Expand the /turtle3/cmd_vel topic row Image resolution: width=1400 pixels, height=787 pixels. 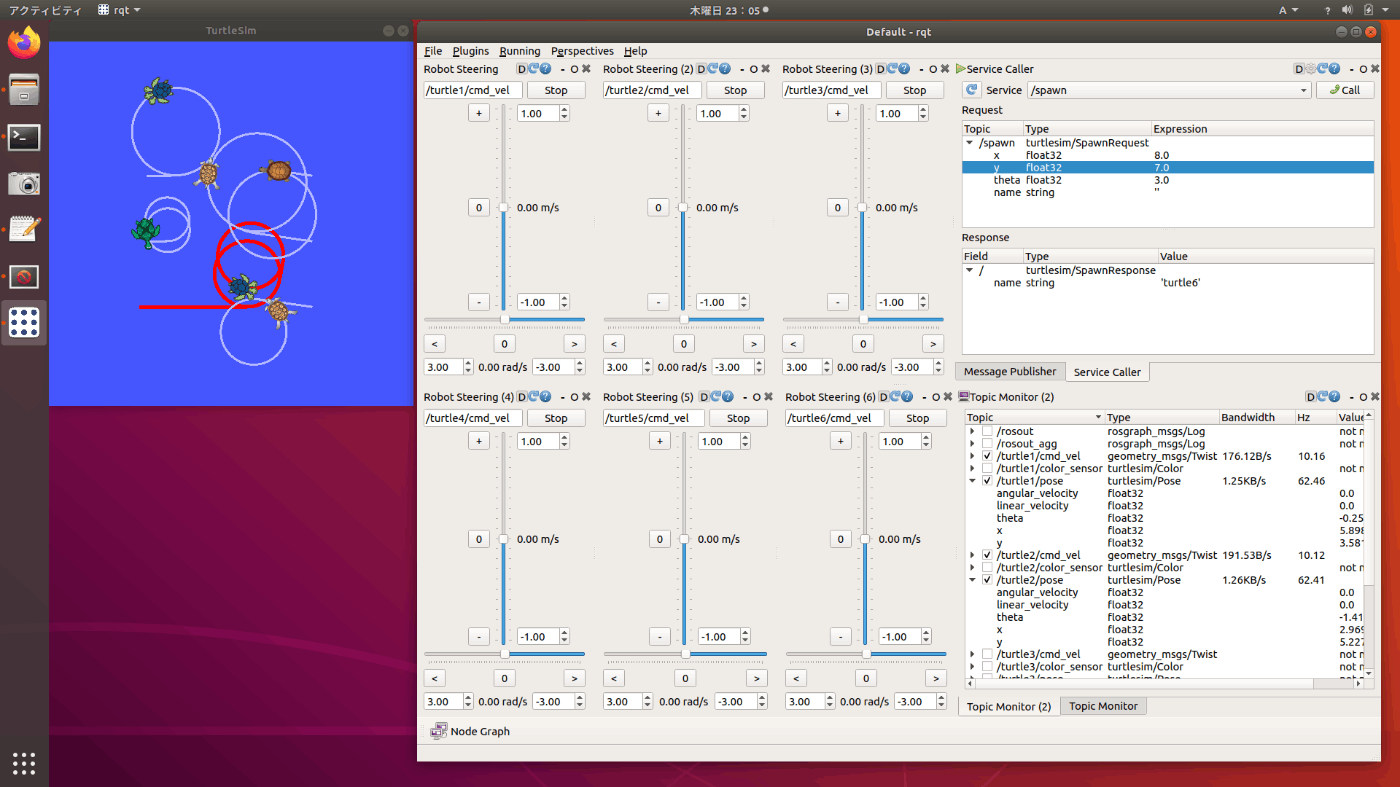coord(973,654)
